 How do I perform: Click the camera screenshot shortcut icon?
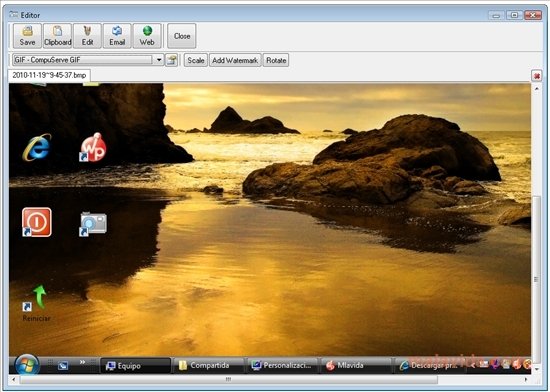pyautogui.click(x=93, y=224)
